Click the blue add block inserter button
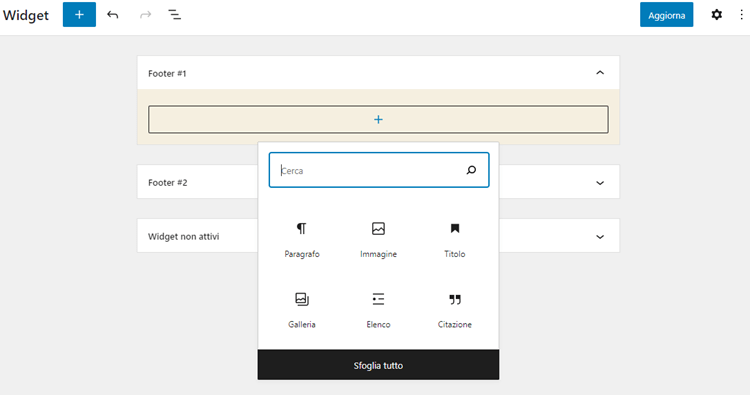This screenshot has height=395, width=750. (79, 15)
